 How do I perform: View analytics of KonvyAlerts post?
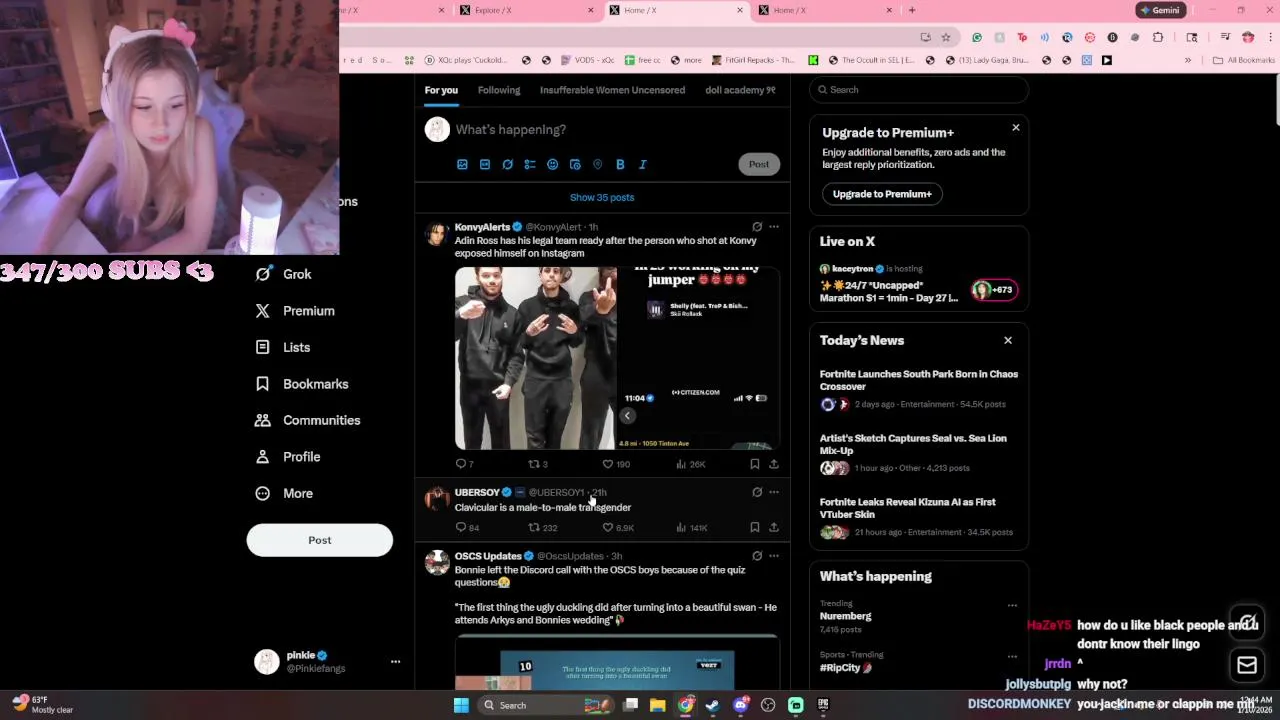coord(691,464)
